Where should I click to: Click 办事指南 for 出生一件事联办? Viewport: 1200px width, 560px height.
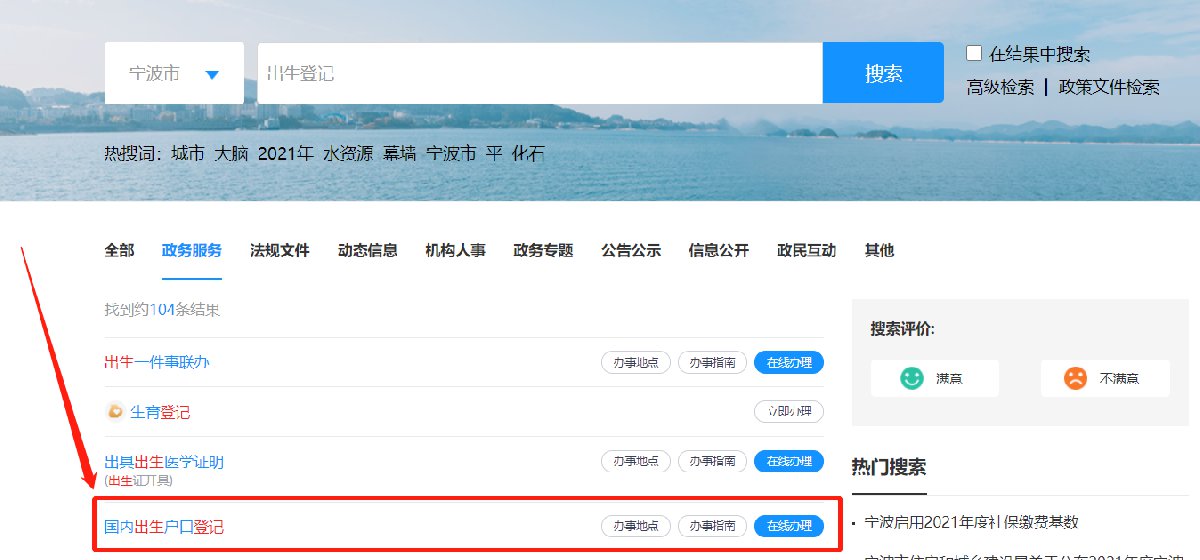(712, 362)
